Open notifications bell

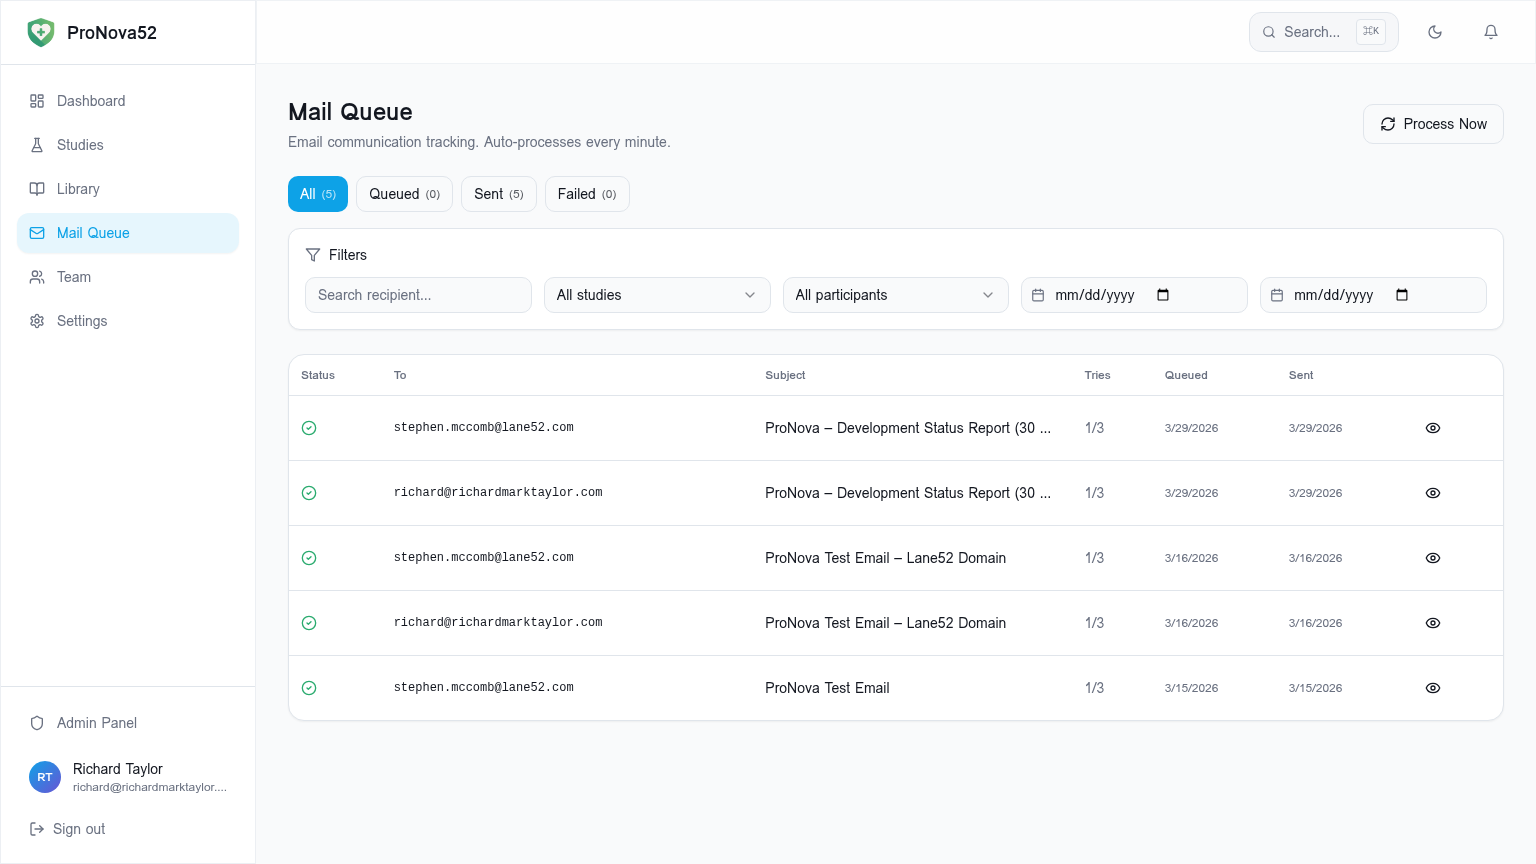click(x=1491, y=32)
